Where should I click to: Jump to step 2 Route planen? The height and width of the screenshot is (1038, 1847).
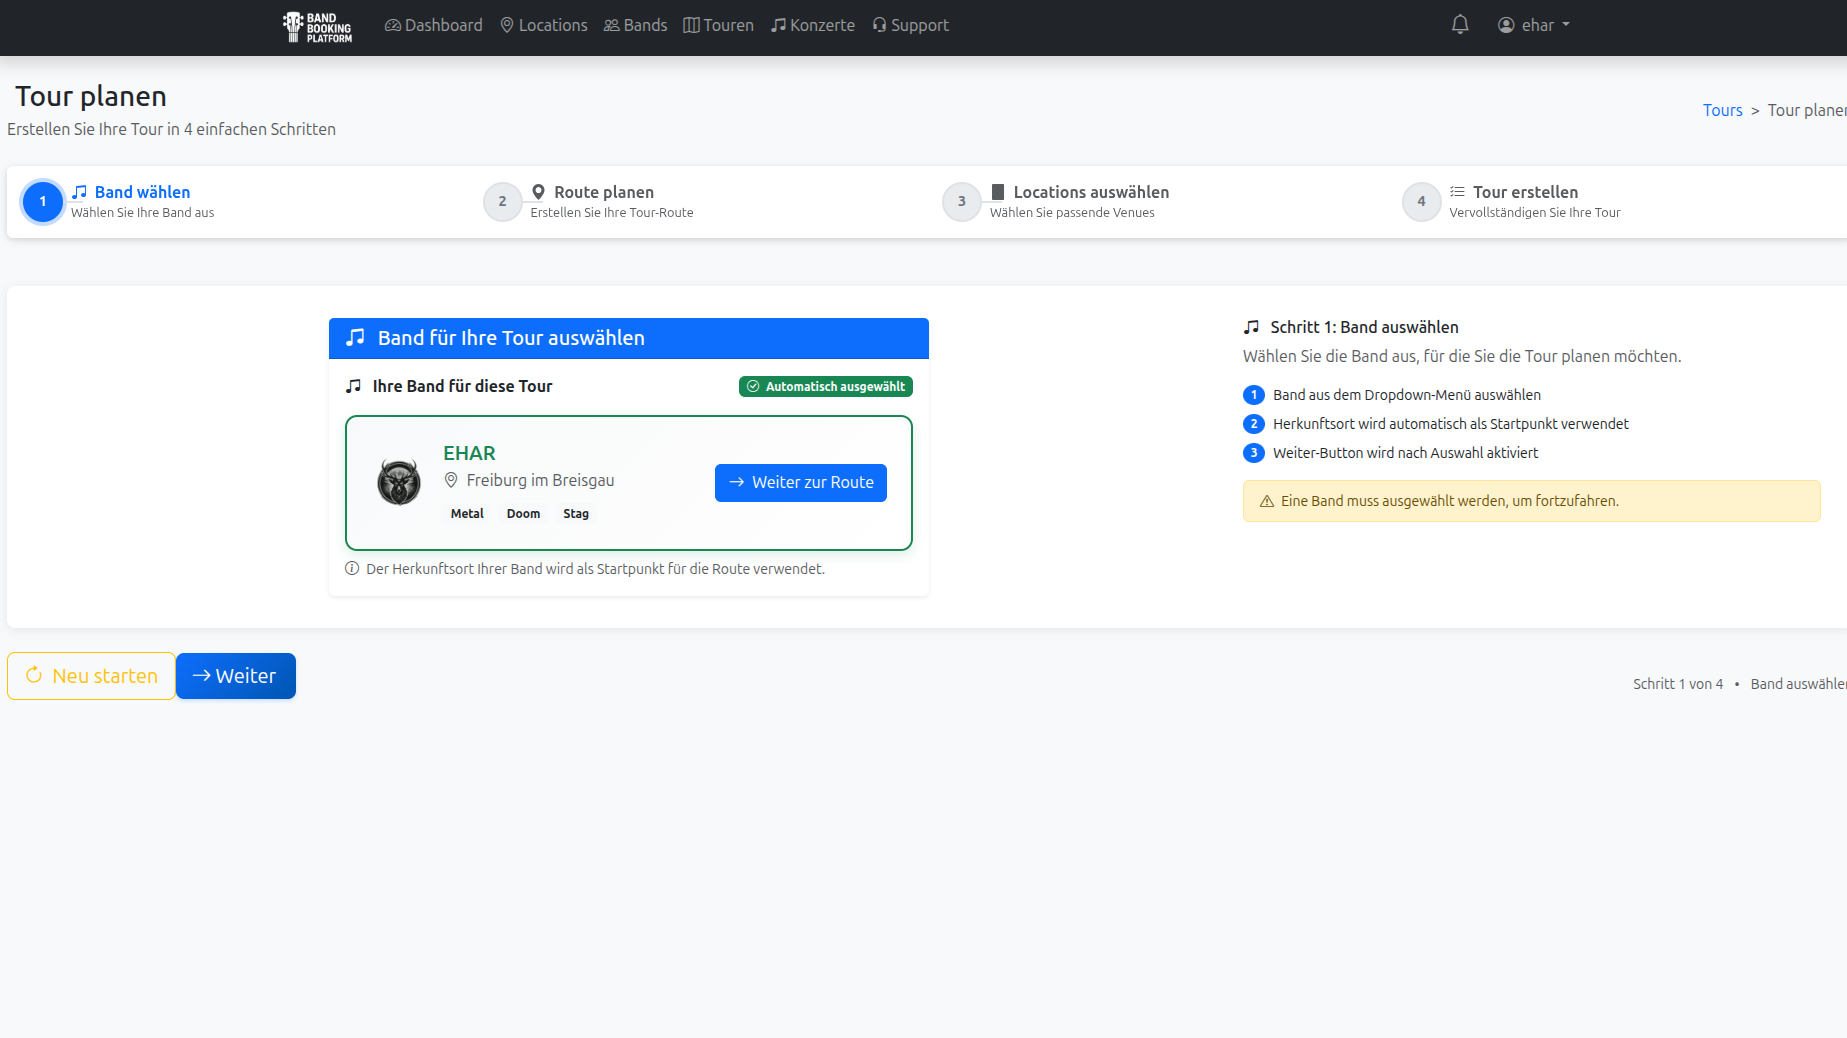(x=603, y=192)
